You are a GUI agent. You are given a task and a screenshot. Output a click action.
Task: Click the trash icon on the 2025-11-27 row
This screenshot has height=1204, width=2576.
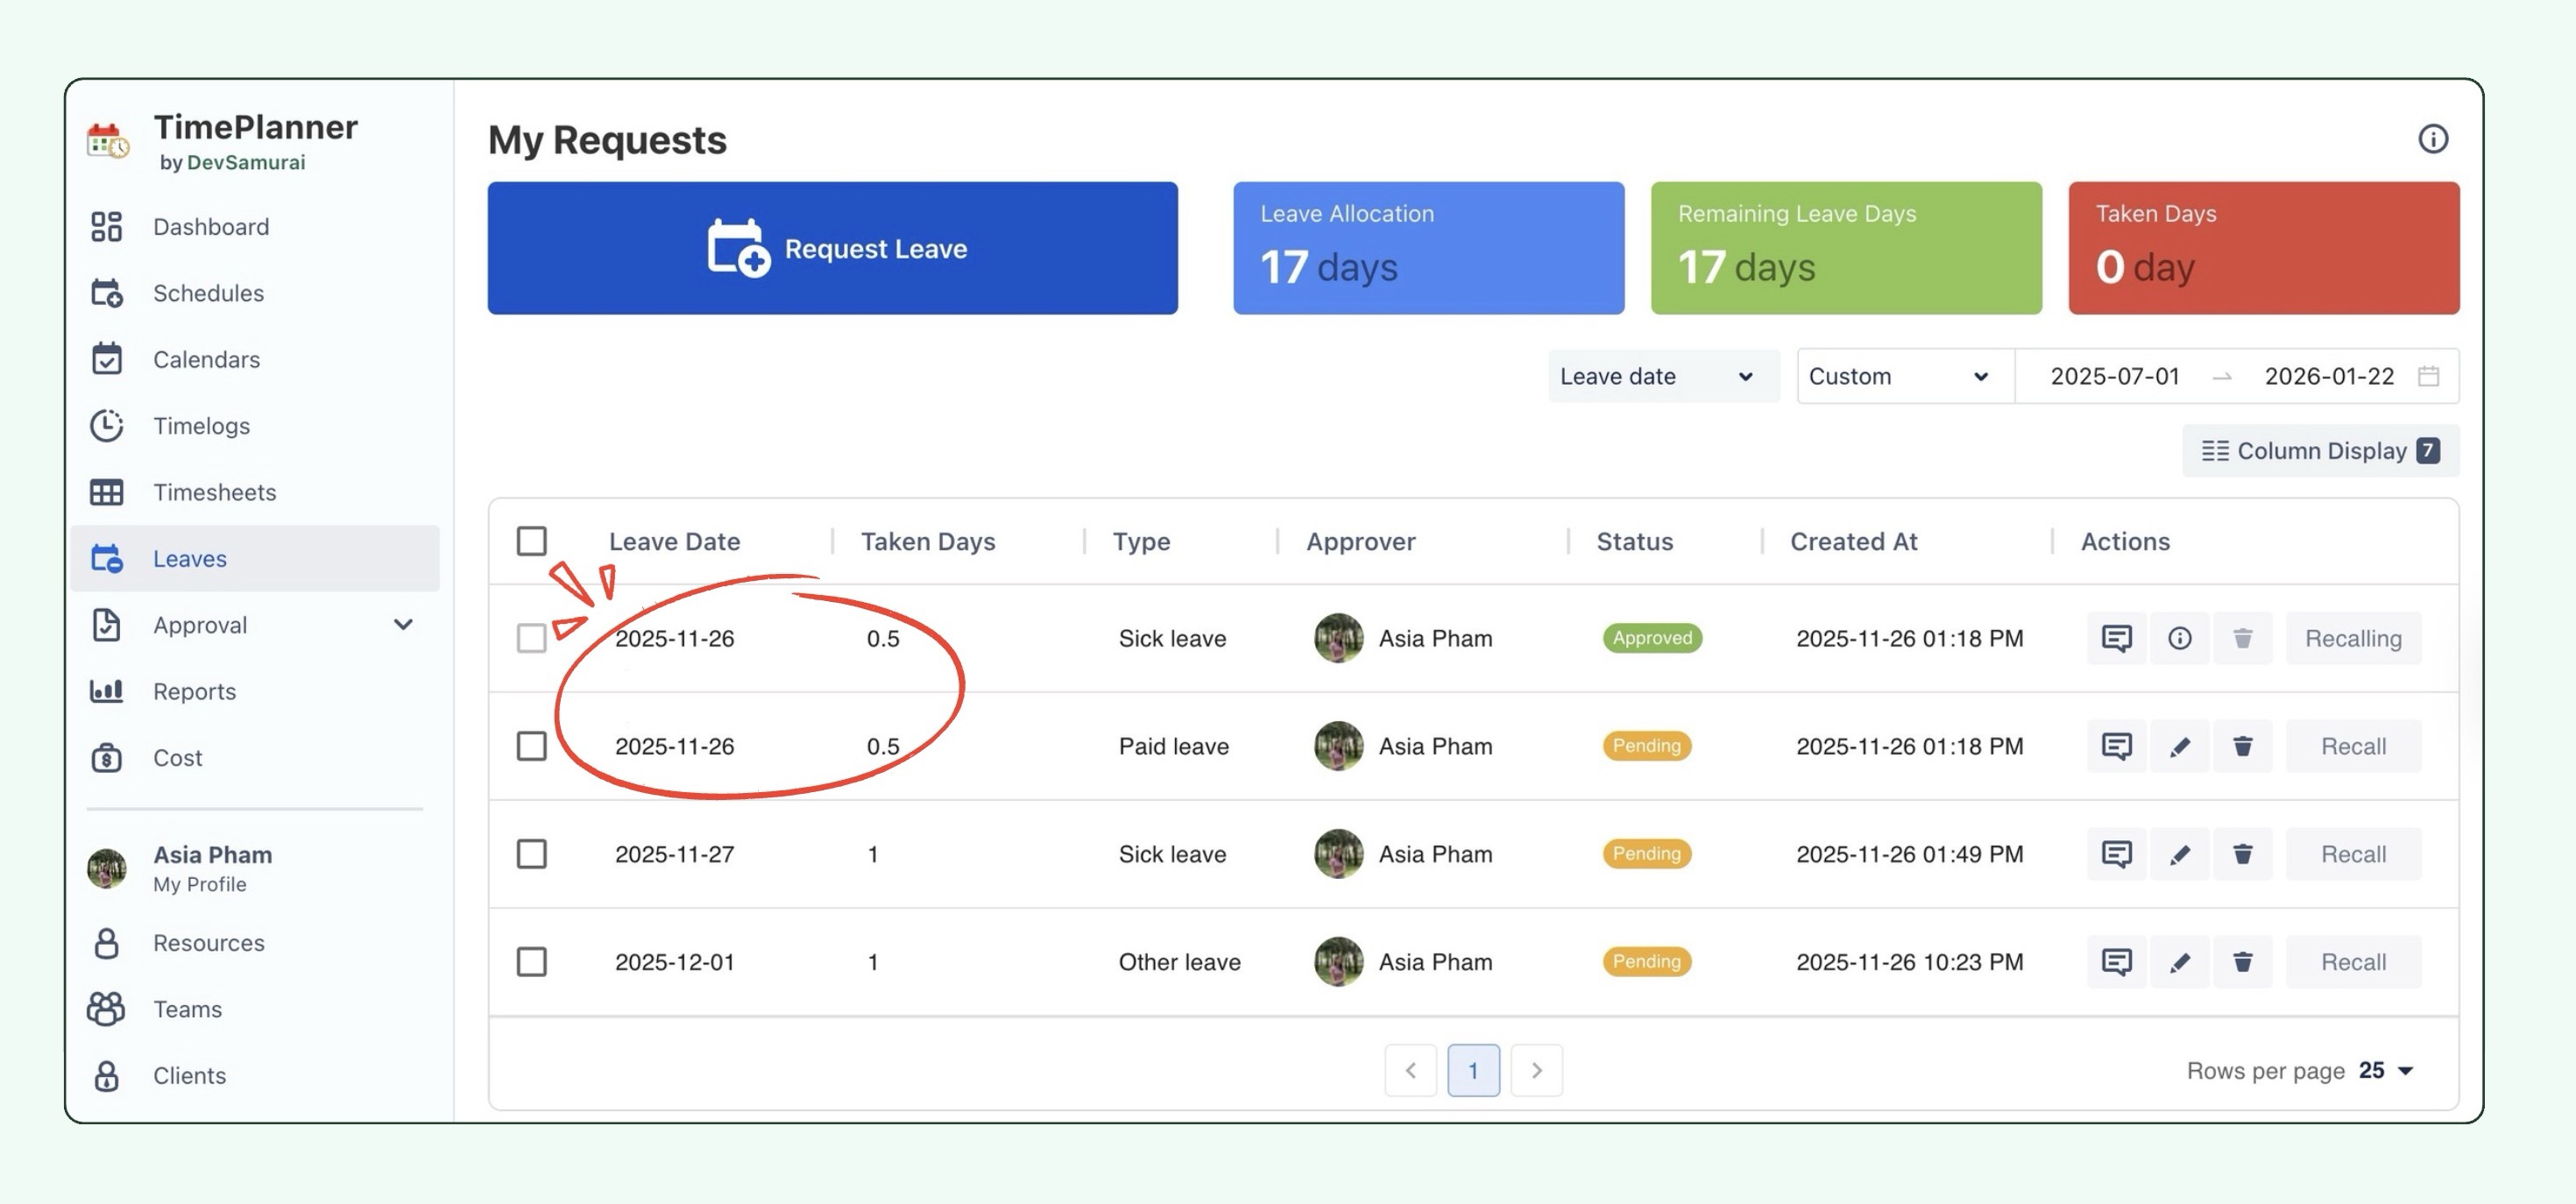click(x=2242, y=854)
